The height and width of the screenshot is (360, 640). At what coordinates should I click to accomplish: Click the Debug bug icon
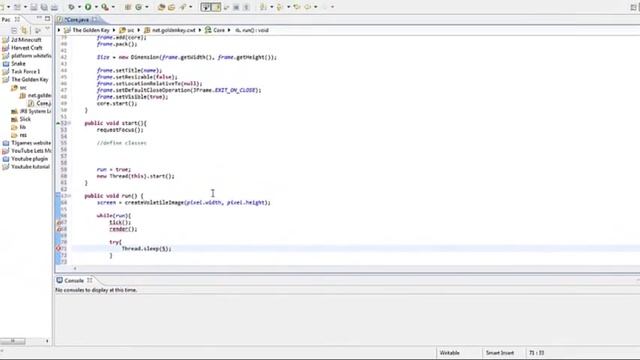click(x=71, y=7)
